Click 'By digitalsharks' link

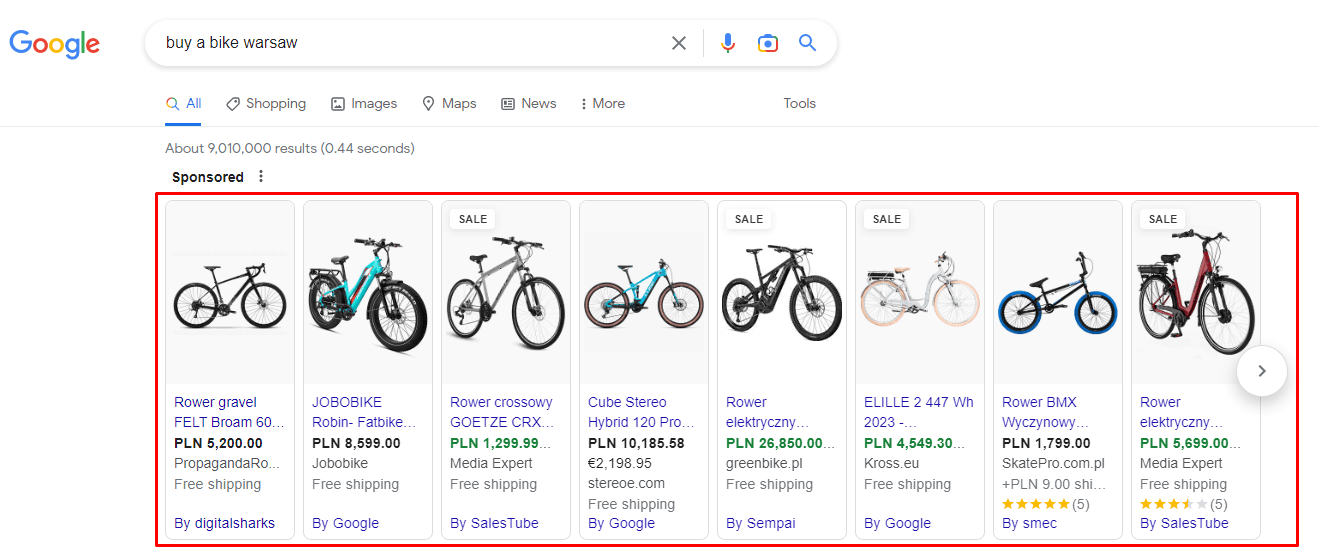pos(224,523)
